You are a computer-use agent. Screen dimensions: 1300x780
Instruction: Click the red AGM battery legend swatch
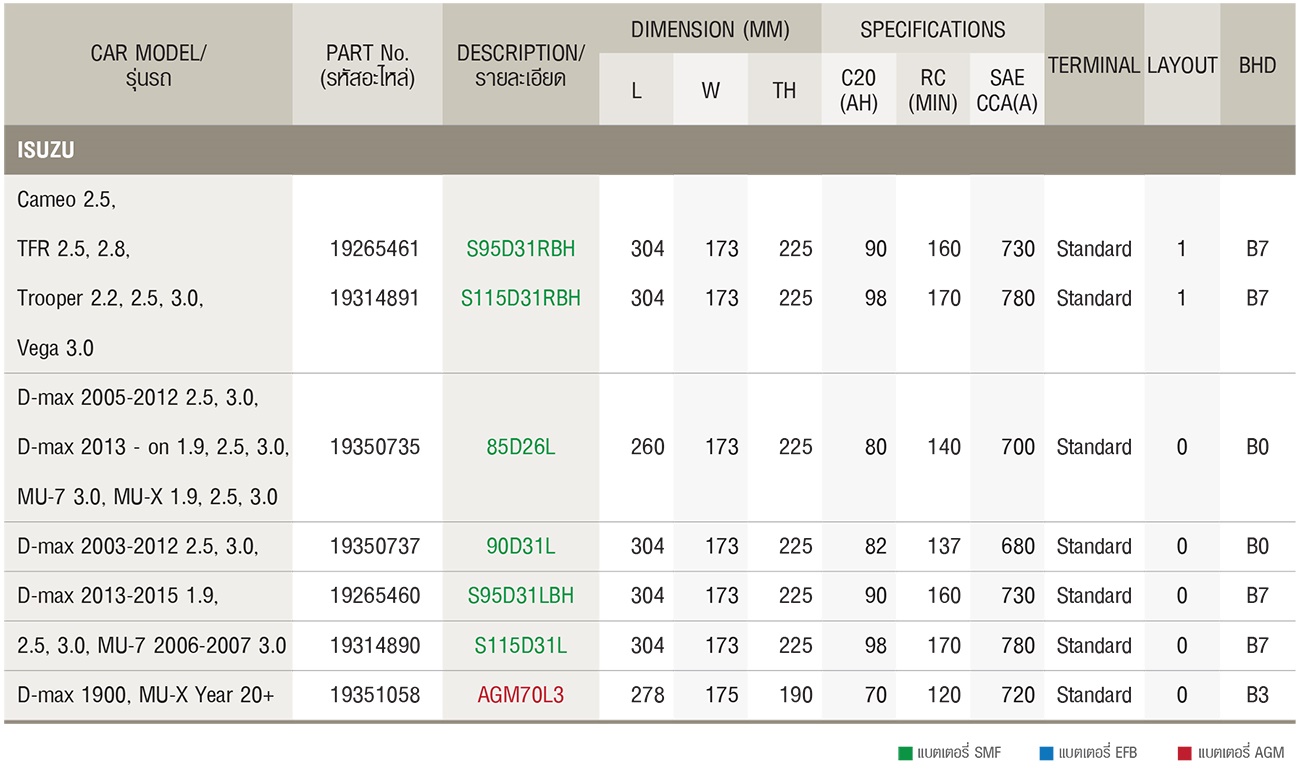pos(1185,753)
